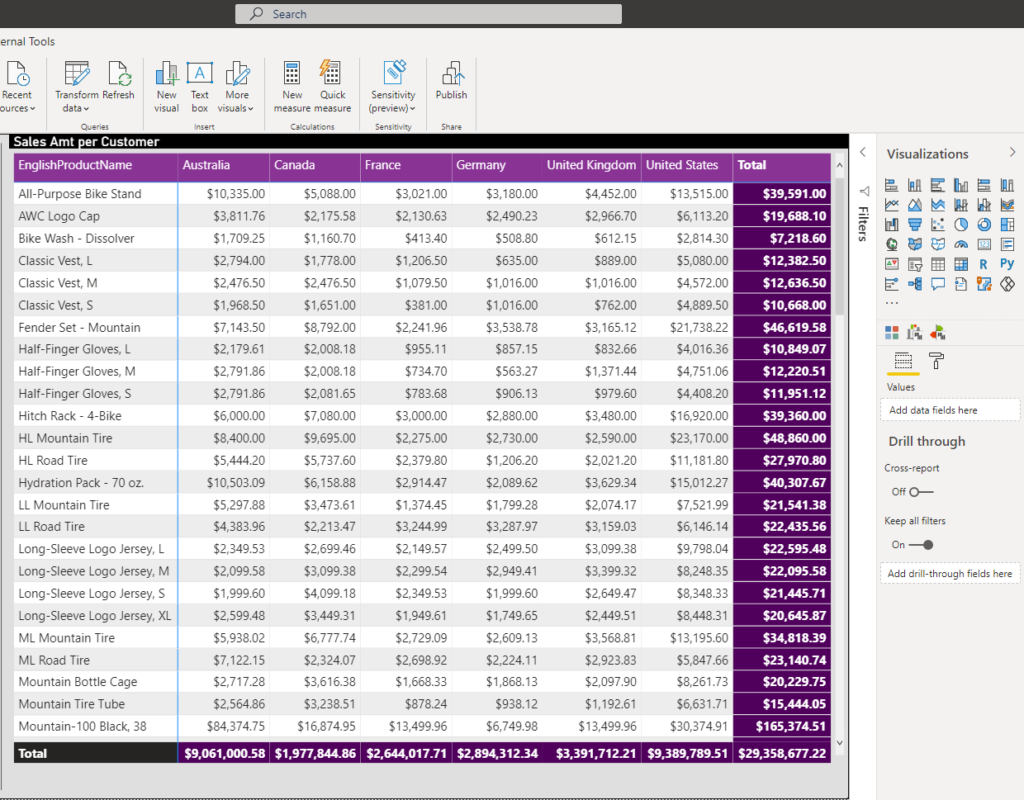Select the Matrix visual

point(961,264)
